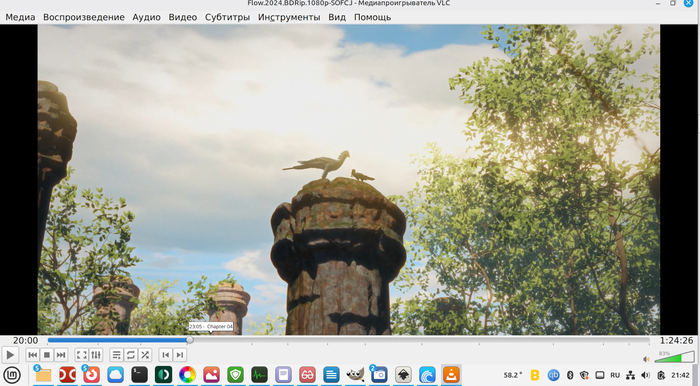
Task: Open the green shield app in taskbar
Action: (x=235, y=375)
